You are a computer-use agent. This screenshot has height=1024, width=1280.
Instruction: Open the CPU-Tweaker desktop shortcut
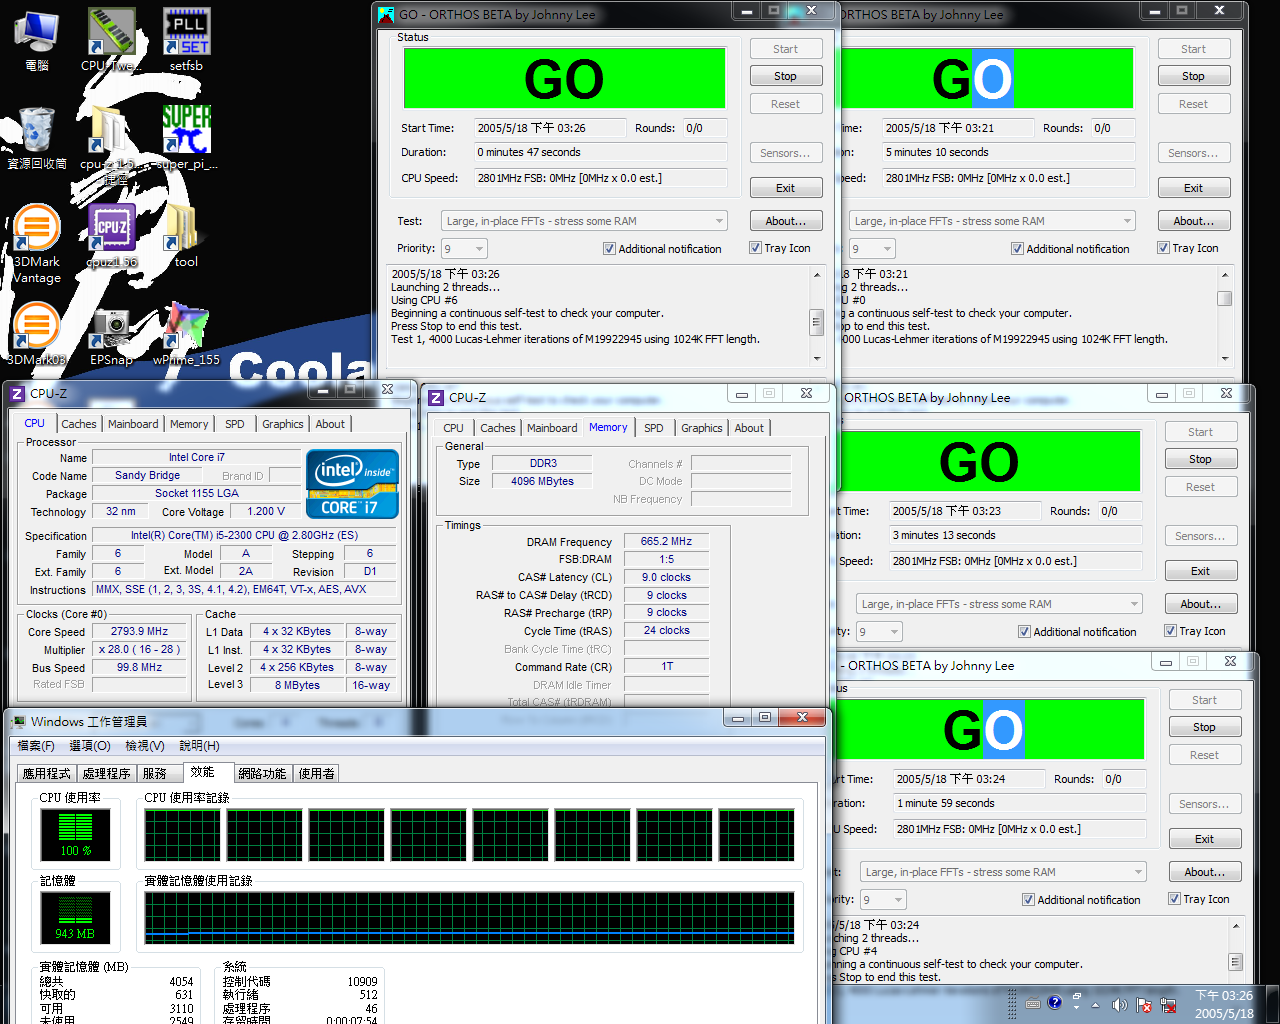110,40
